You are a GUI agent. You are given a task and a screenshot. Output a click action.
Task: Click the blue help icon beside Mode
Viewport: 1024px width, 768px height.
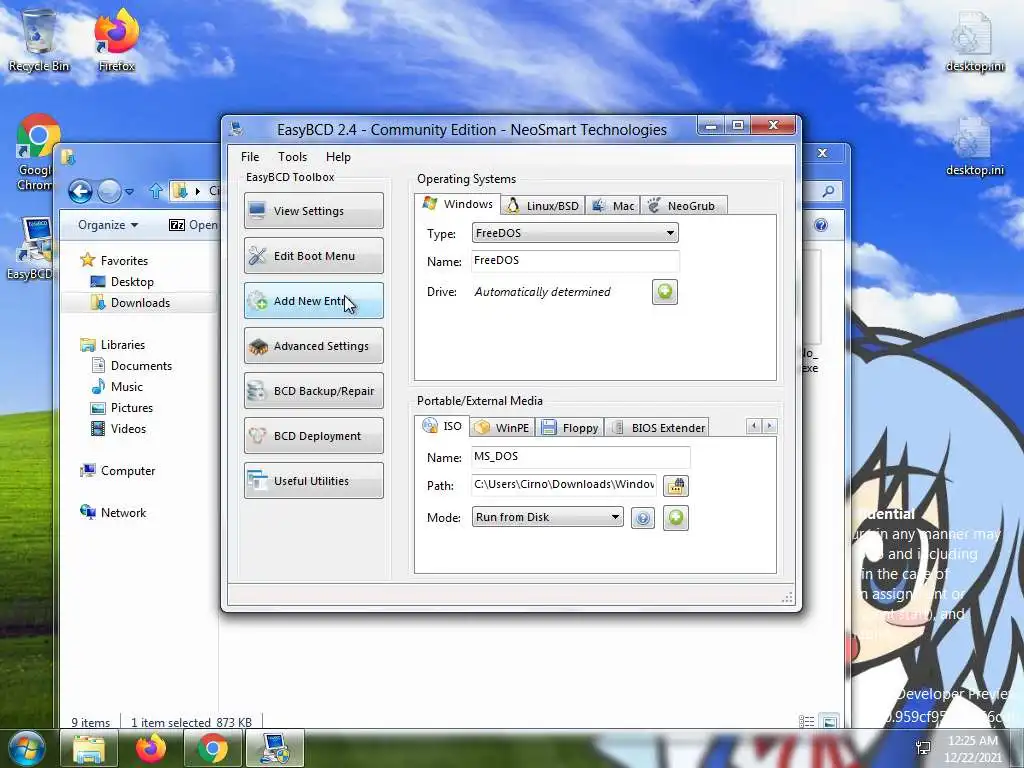[x=643, y=519]
